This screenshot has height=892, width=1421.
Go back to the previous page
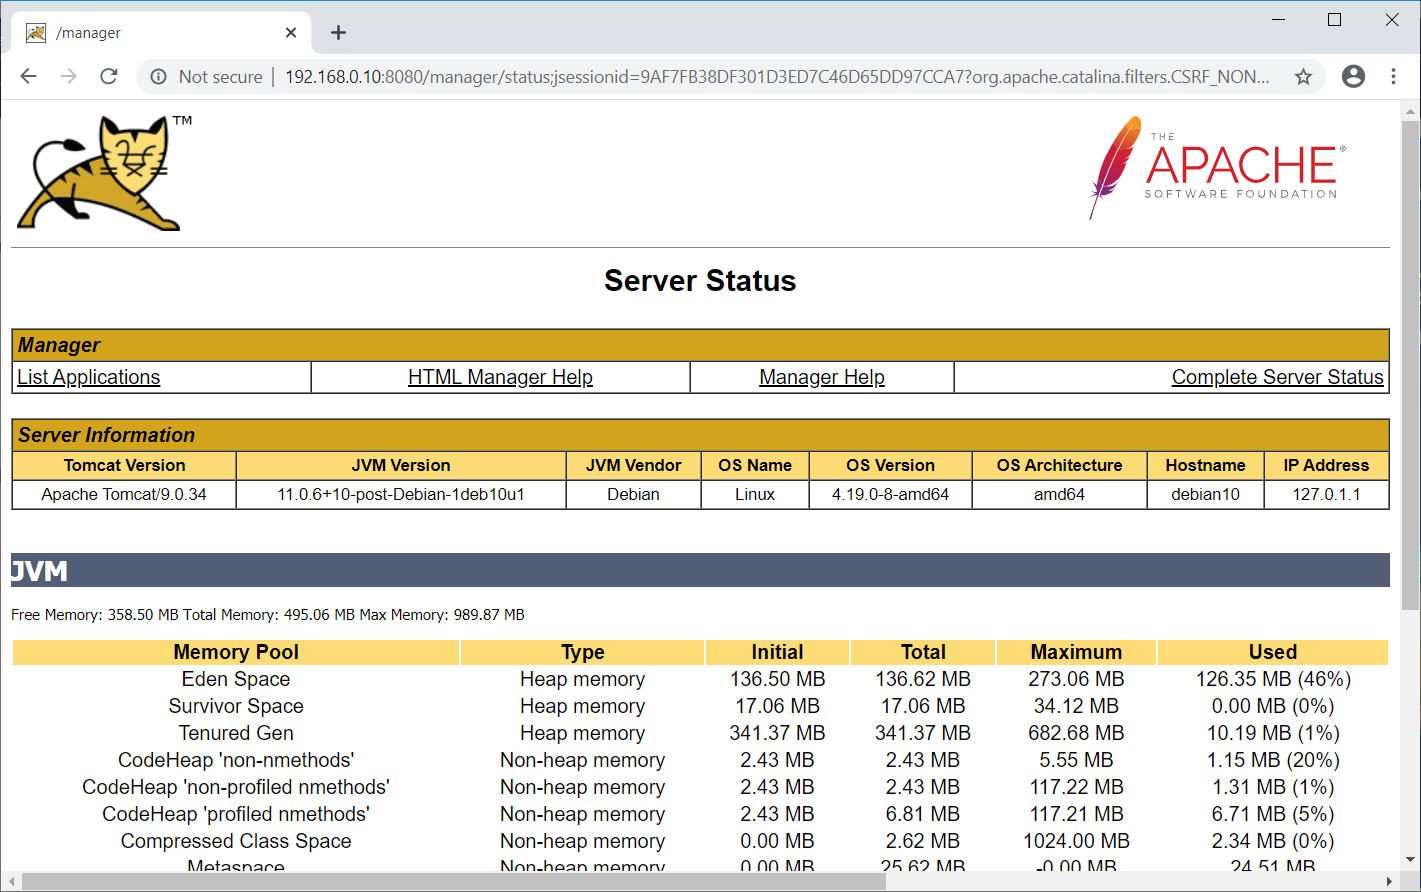[28, 76]
